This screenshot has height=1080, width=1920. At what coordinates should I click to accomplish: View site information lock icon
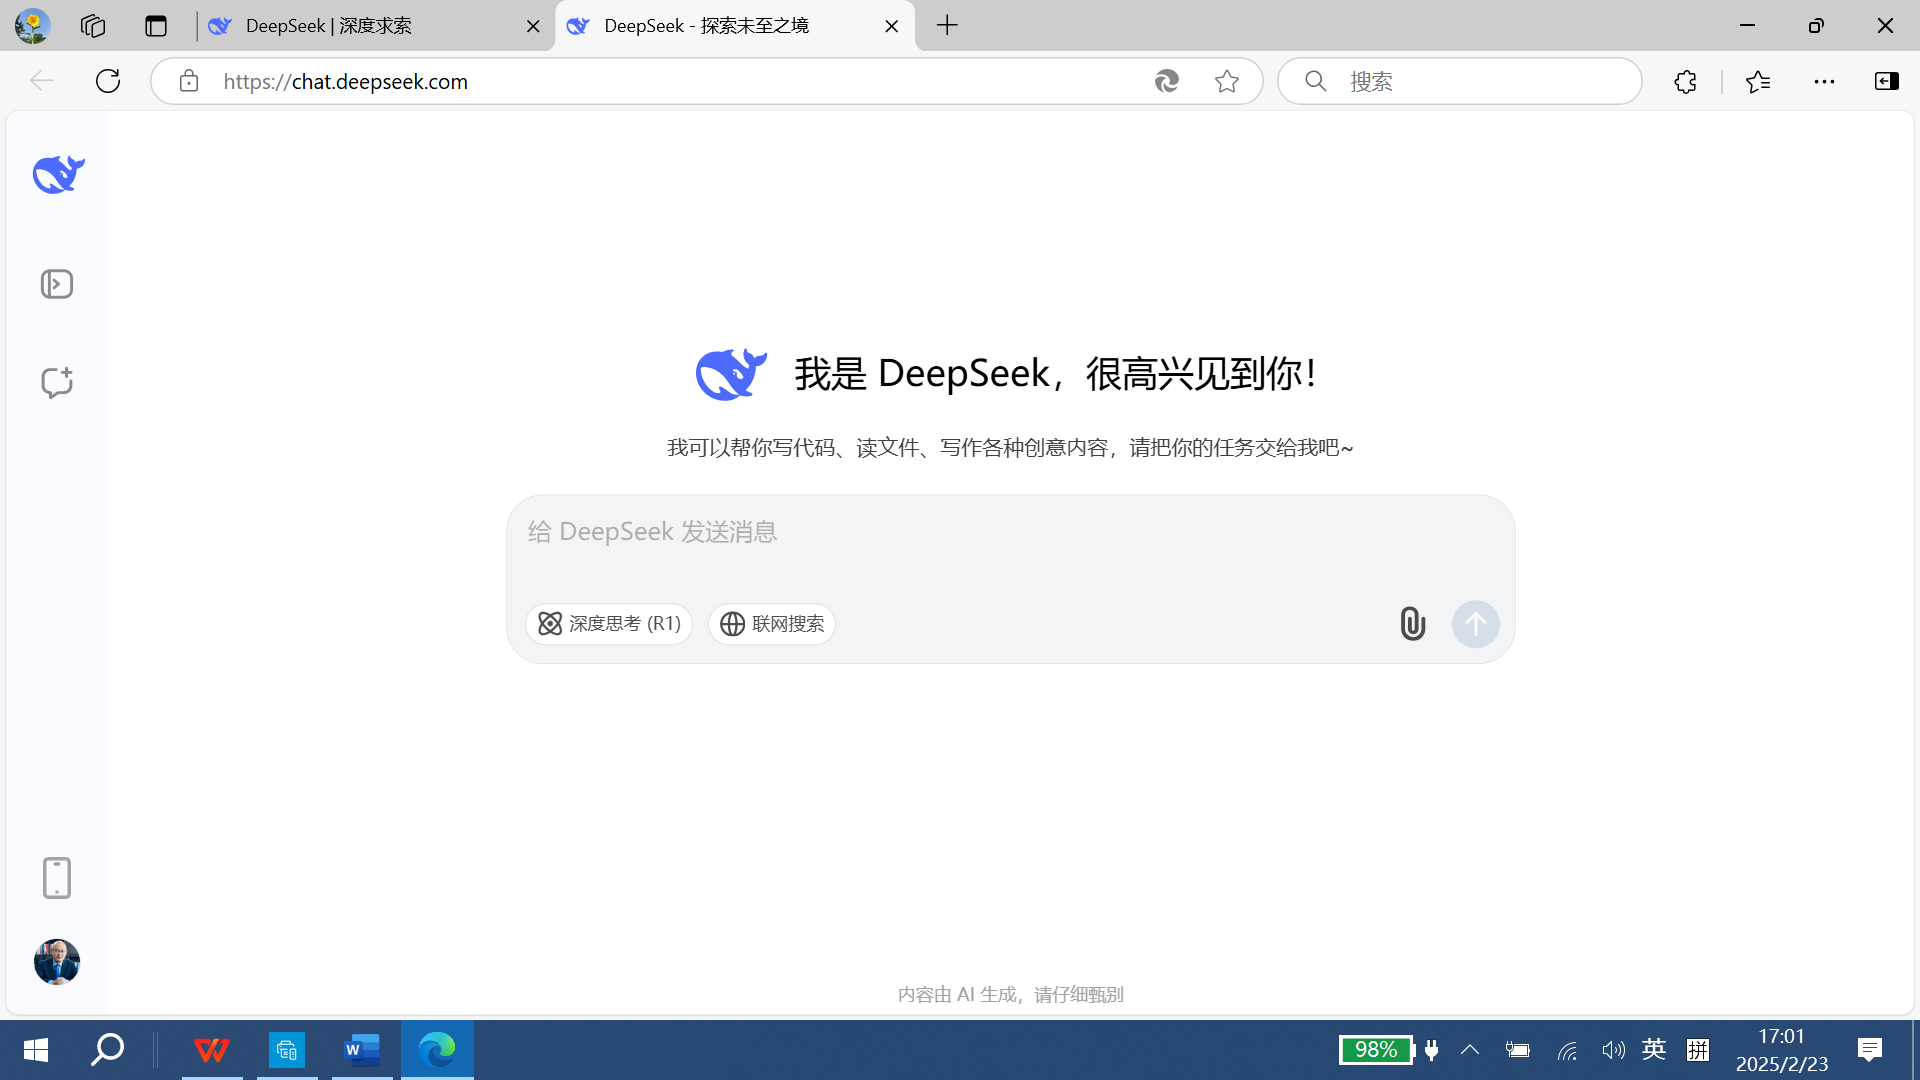(x=189, y=81)
